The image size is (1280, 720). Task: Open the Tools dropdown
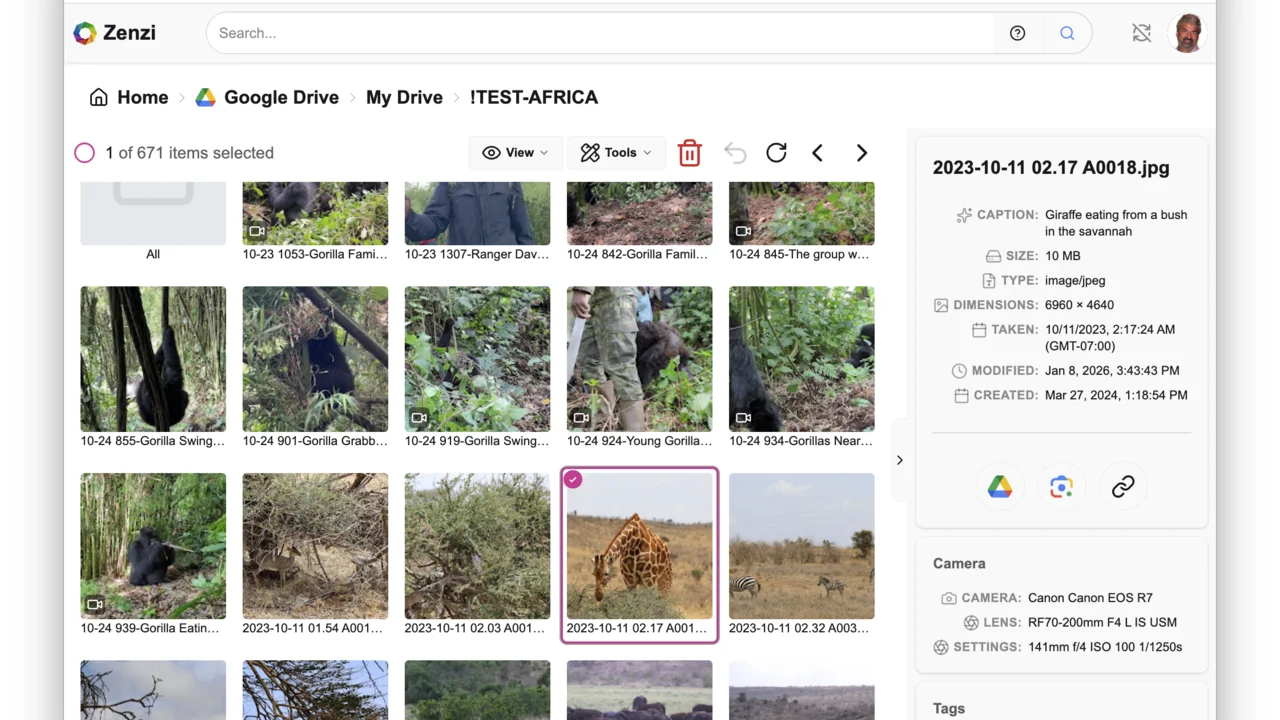click(616, 153)
